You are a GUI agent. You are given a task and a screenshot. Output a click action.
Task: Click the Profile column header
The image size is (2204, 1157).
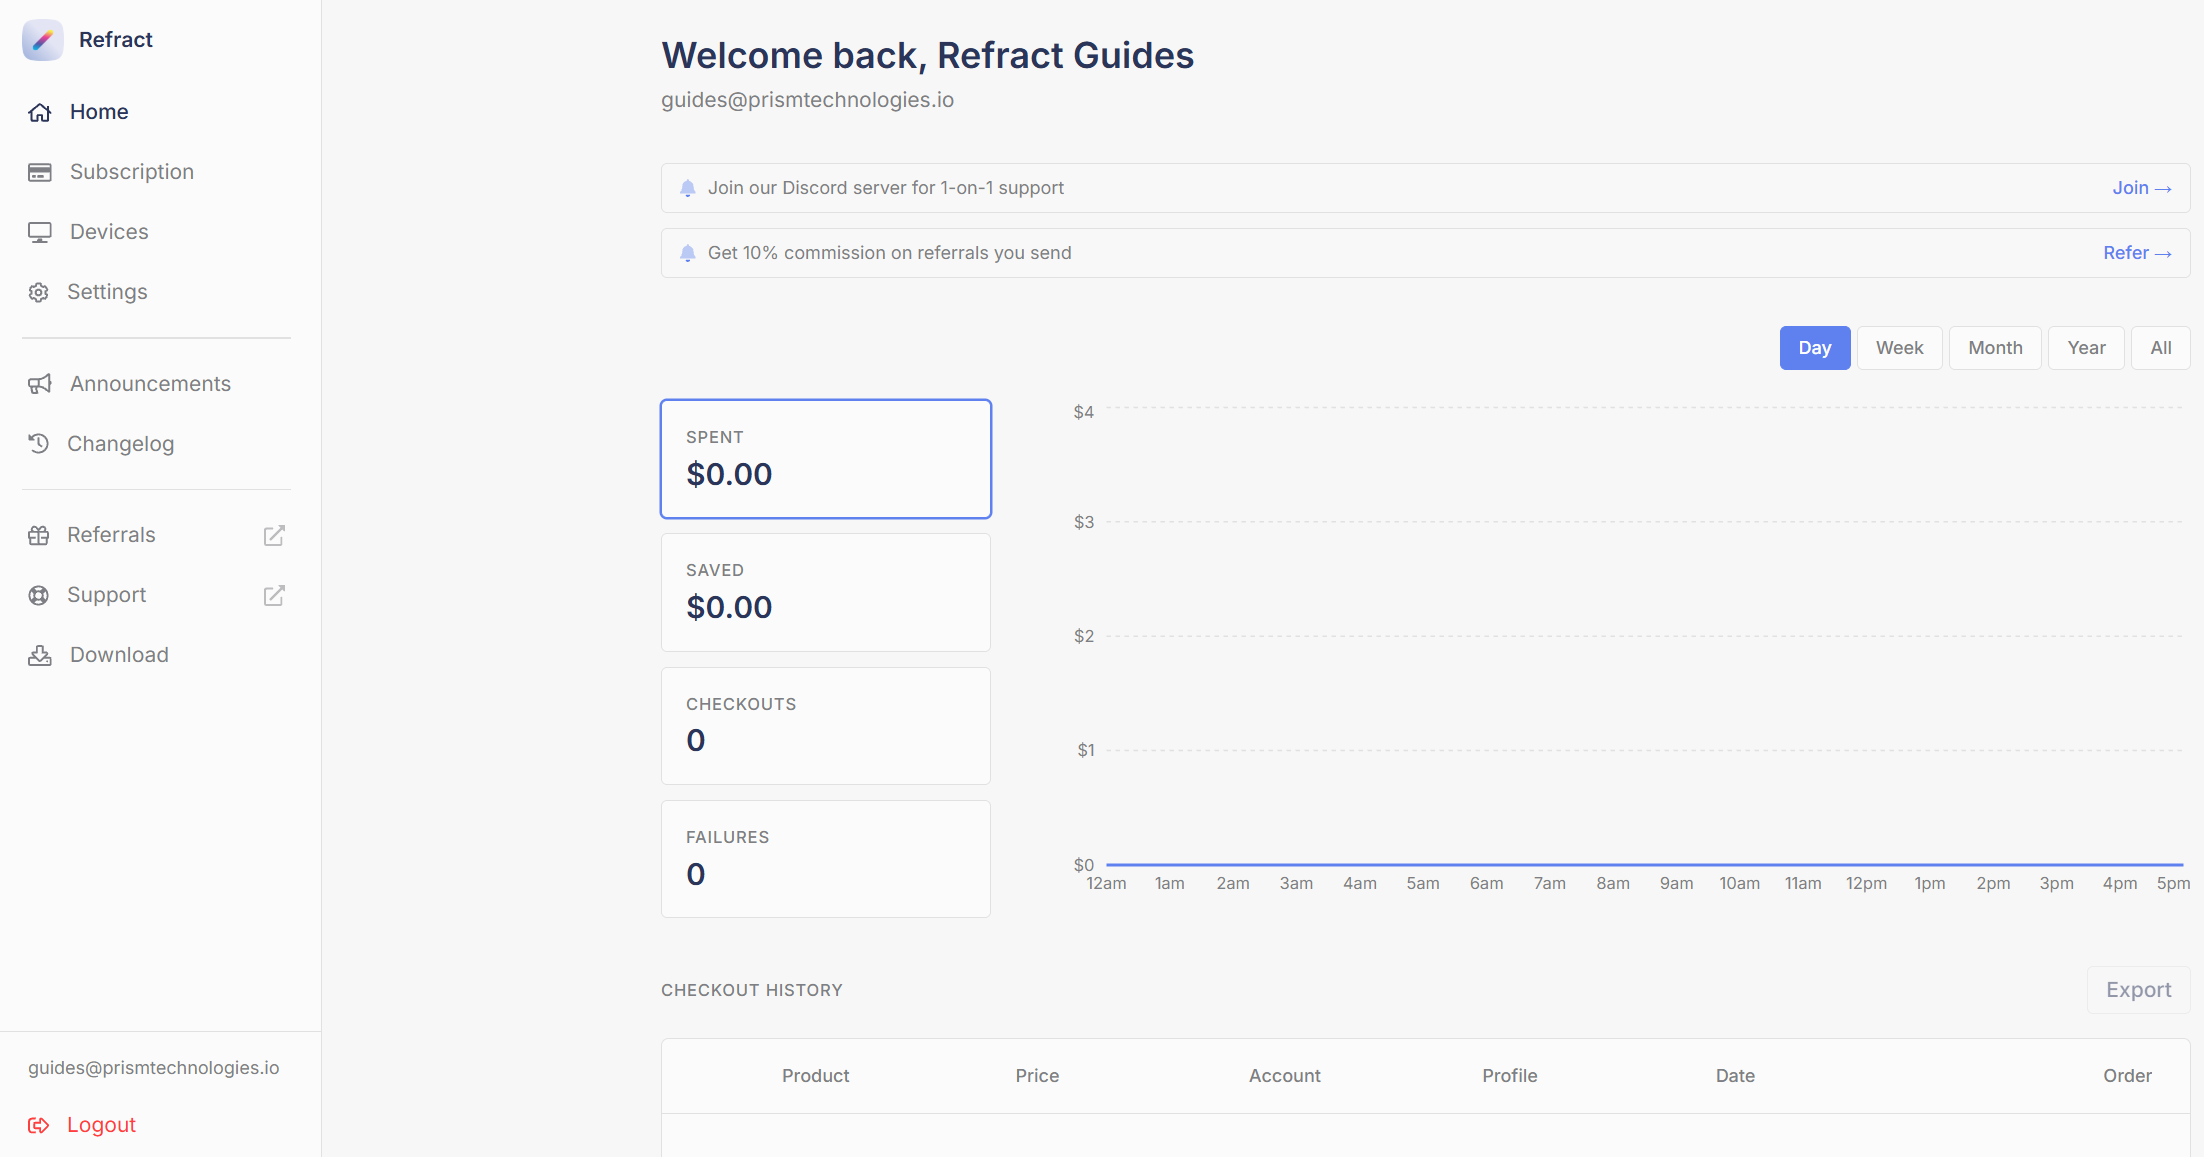pos(1509,1076)
